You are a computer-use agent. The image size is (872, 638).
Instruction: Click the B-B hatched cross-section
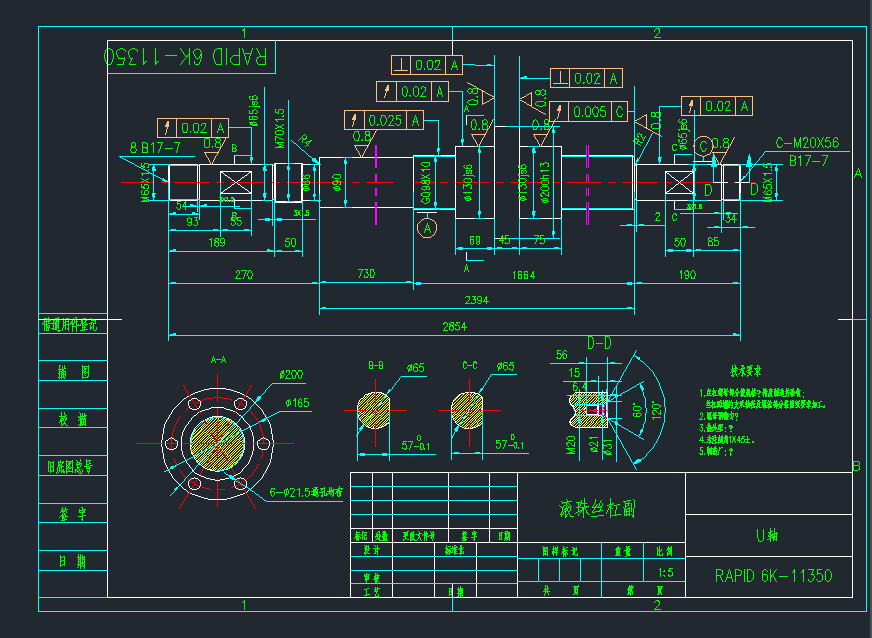coord(376,411)
